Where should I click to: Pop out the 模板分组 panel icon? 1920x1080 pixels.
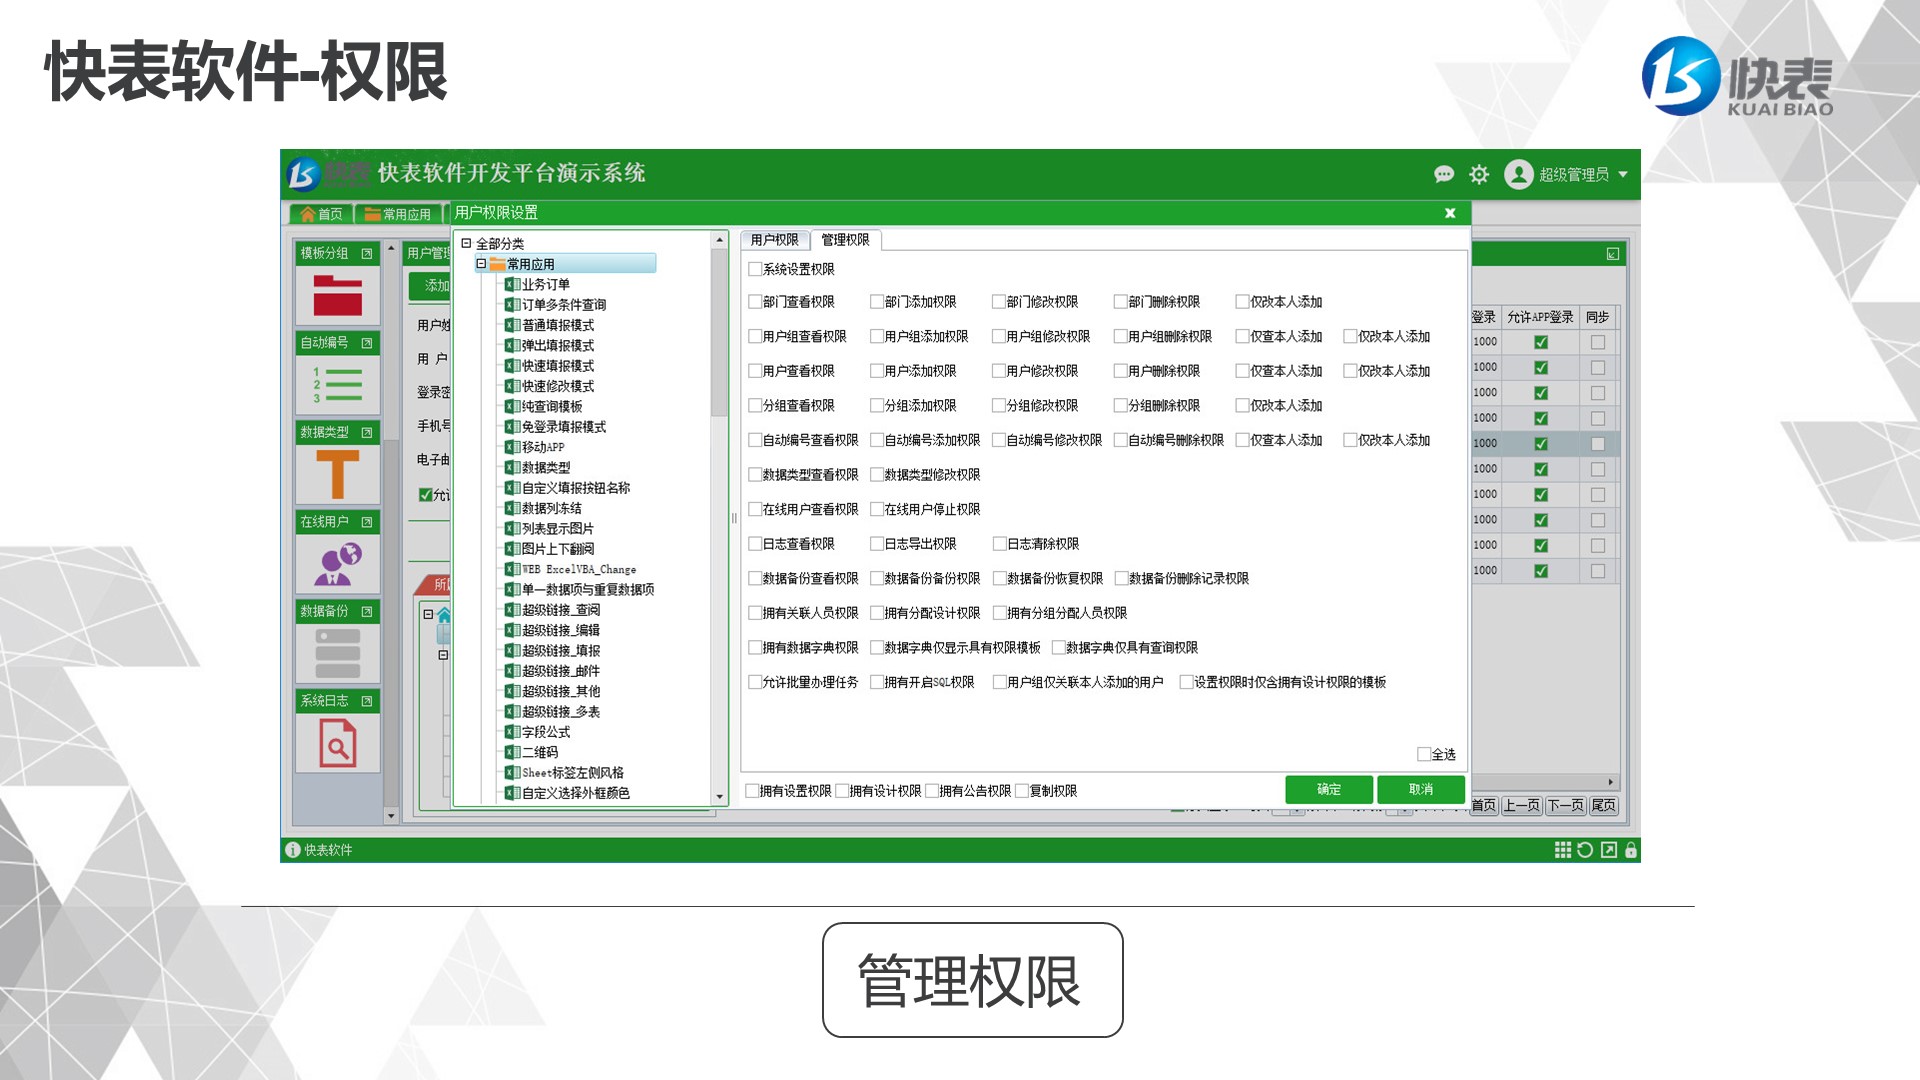[x=367, y=254]
